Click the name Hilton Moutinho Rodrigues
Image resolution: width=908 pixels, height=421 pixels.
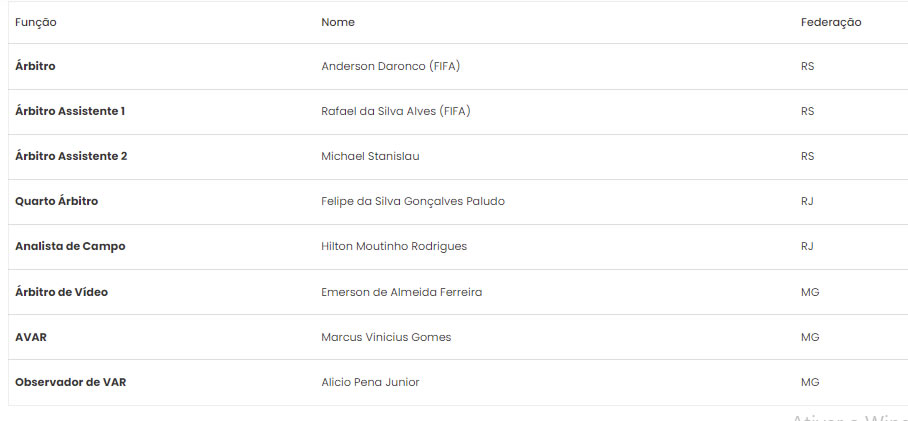pos(394,246)
